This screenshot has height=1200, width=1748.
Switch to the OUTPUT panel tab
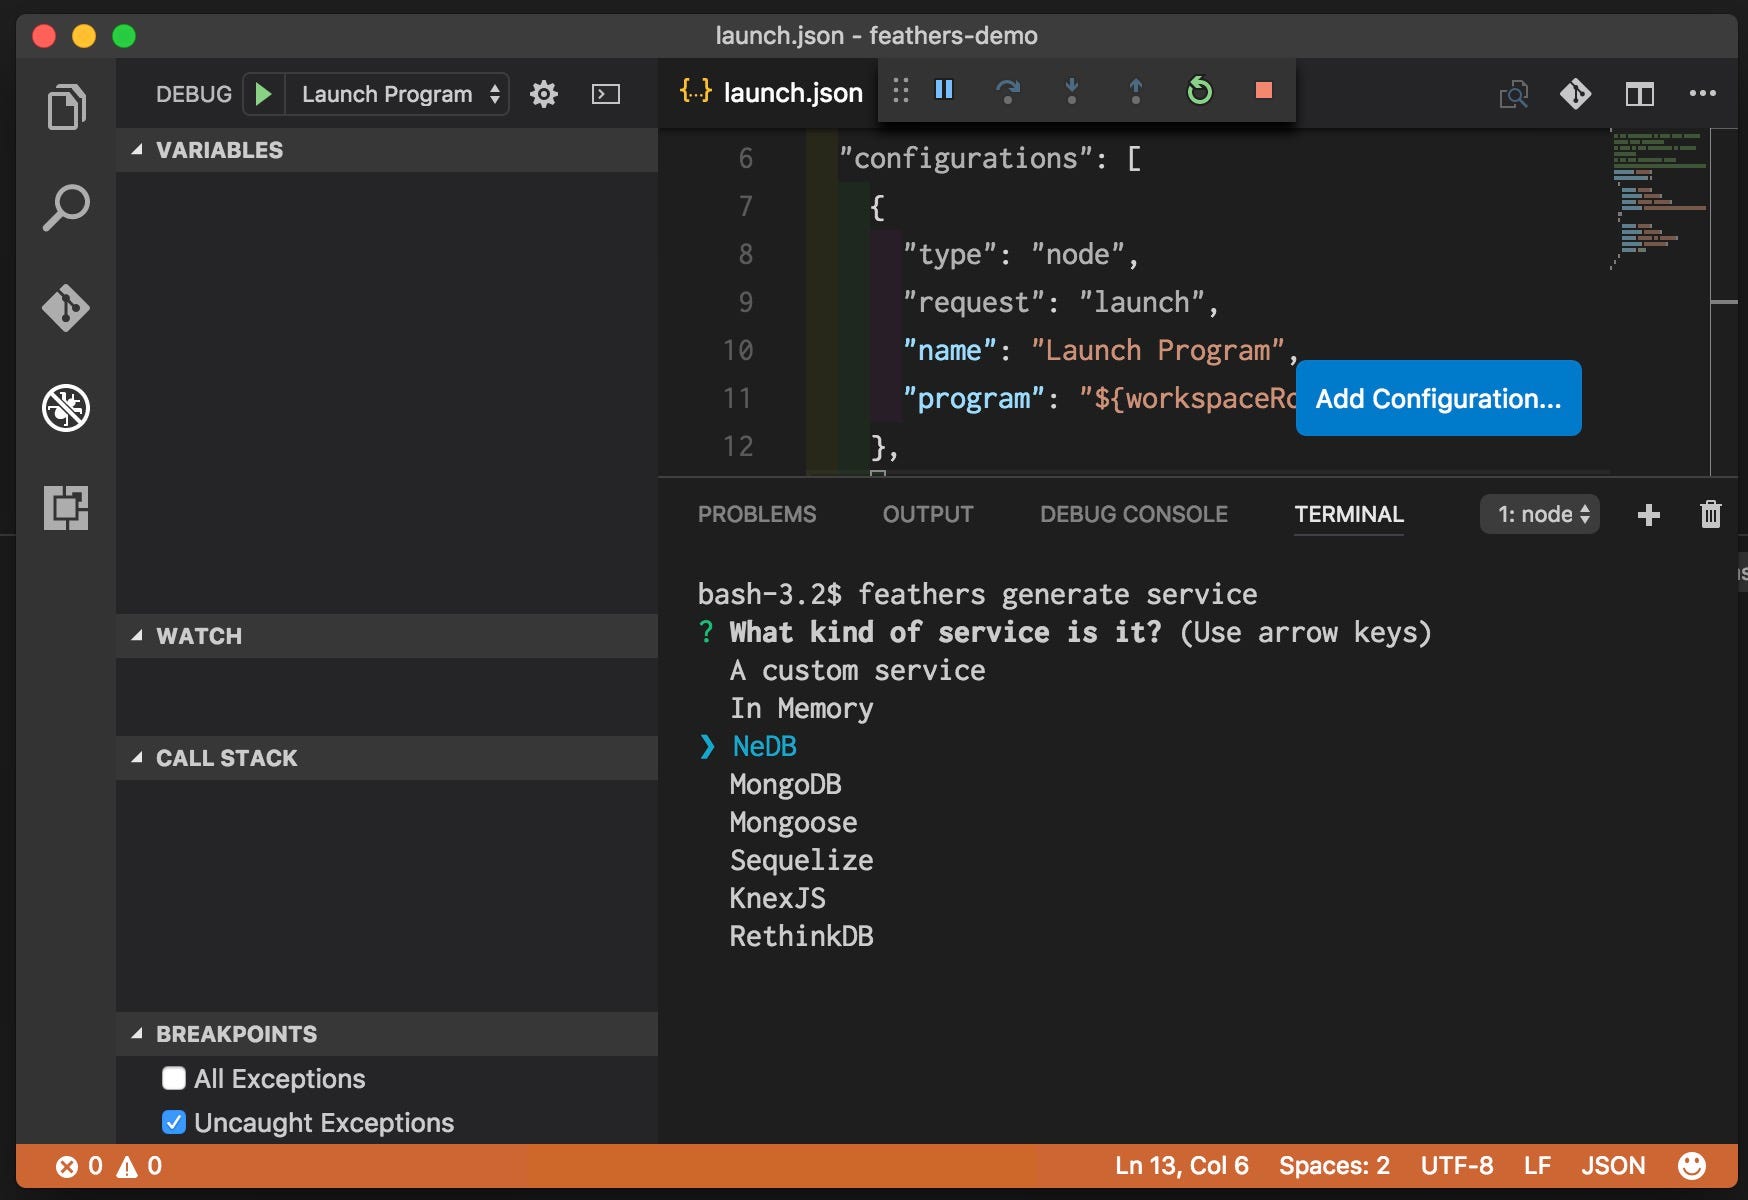tap(928, 514)
